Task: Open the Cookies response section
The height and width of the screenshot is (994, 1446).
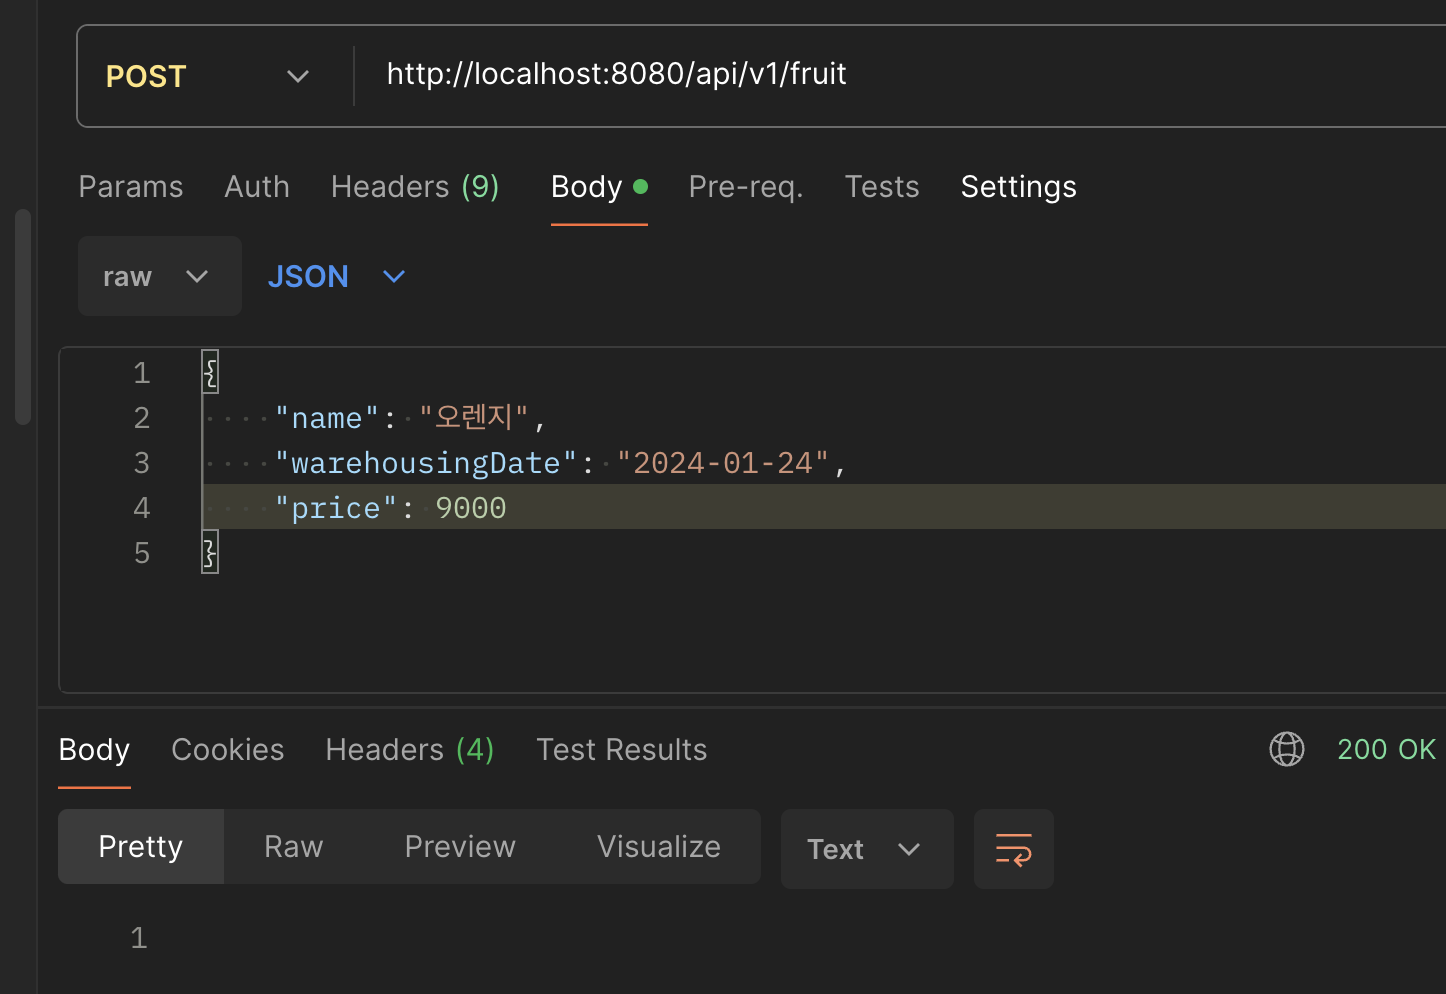Action: [x=227, y=749]
